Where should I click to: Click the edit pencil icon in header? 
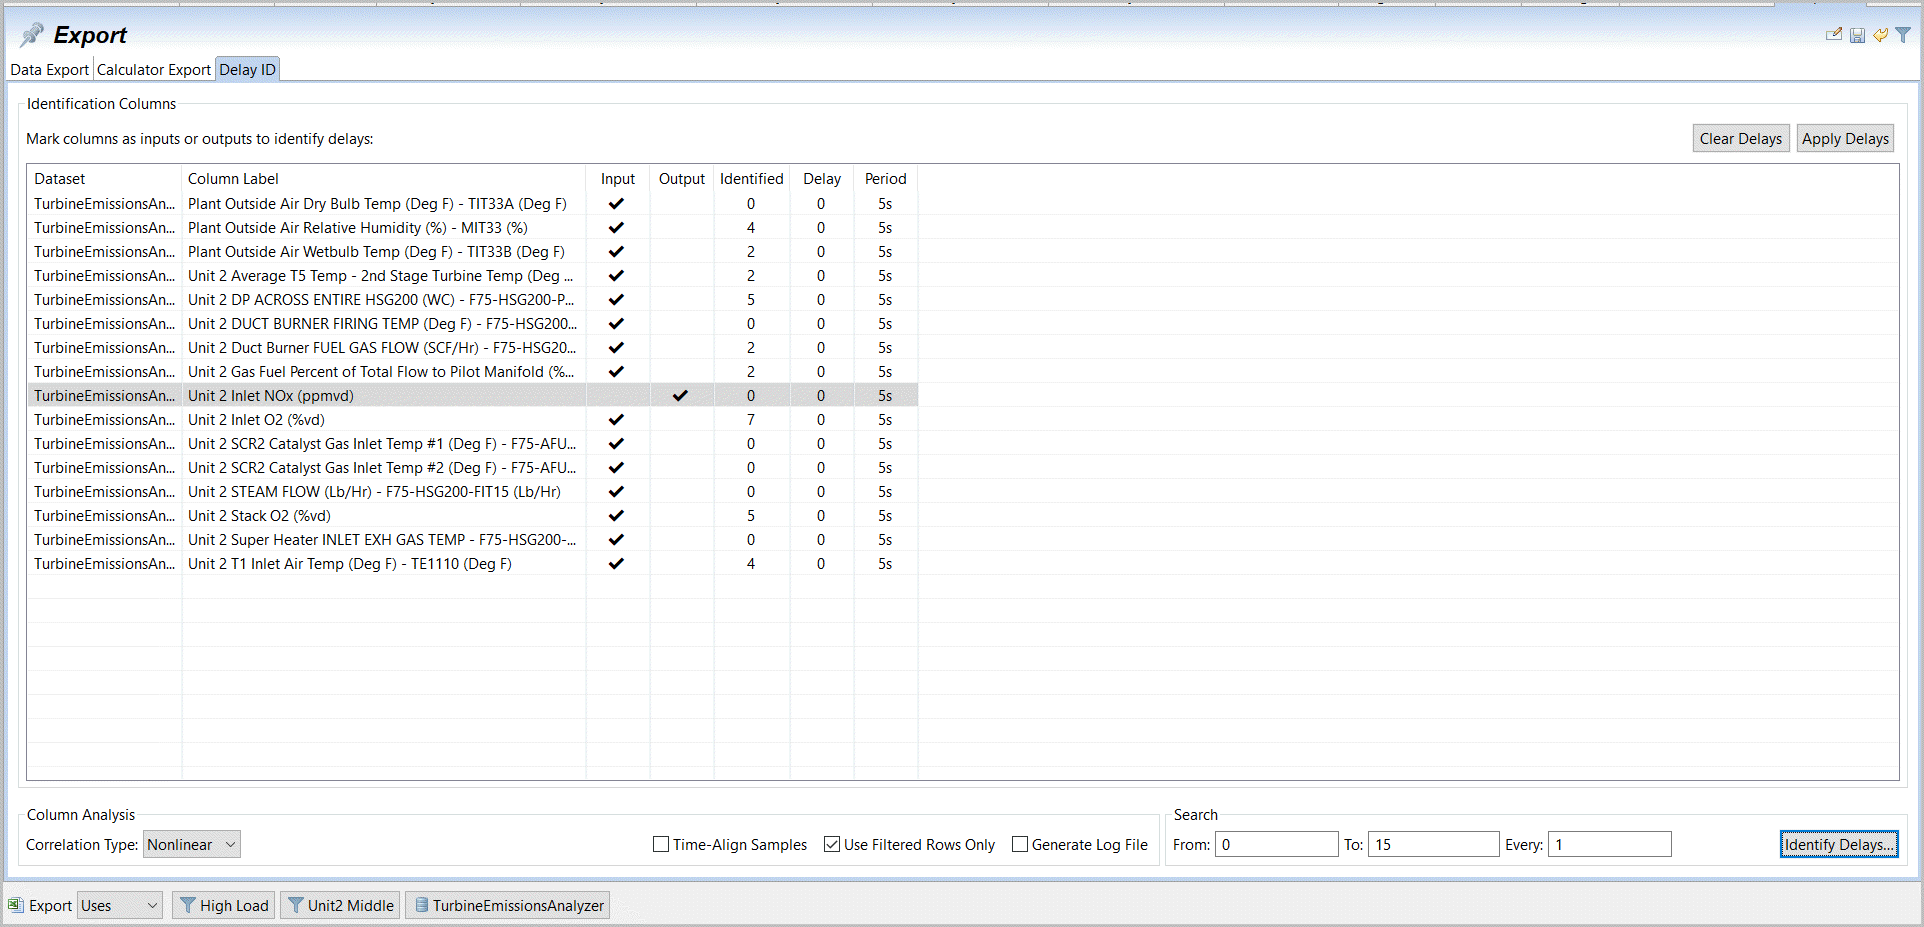click(1833, 35)
